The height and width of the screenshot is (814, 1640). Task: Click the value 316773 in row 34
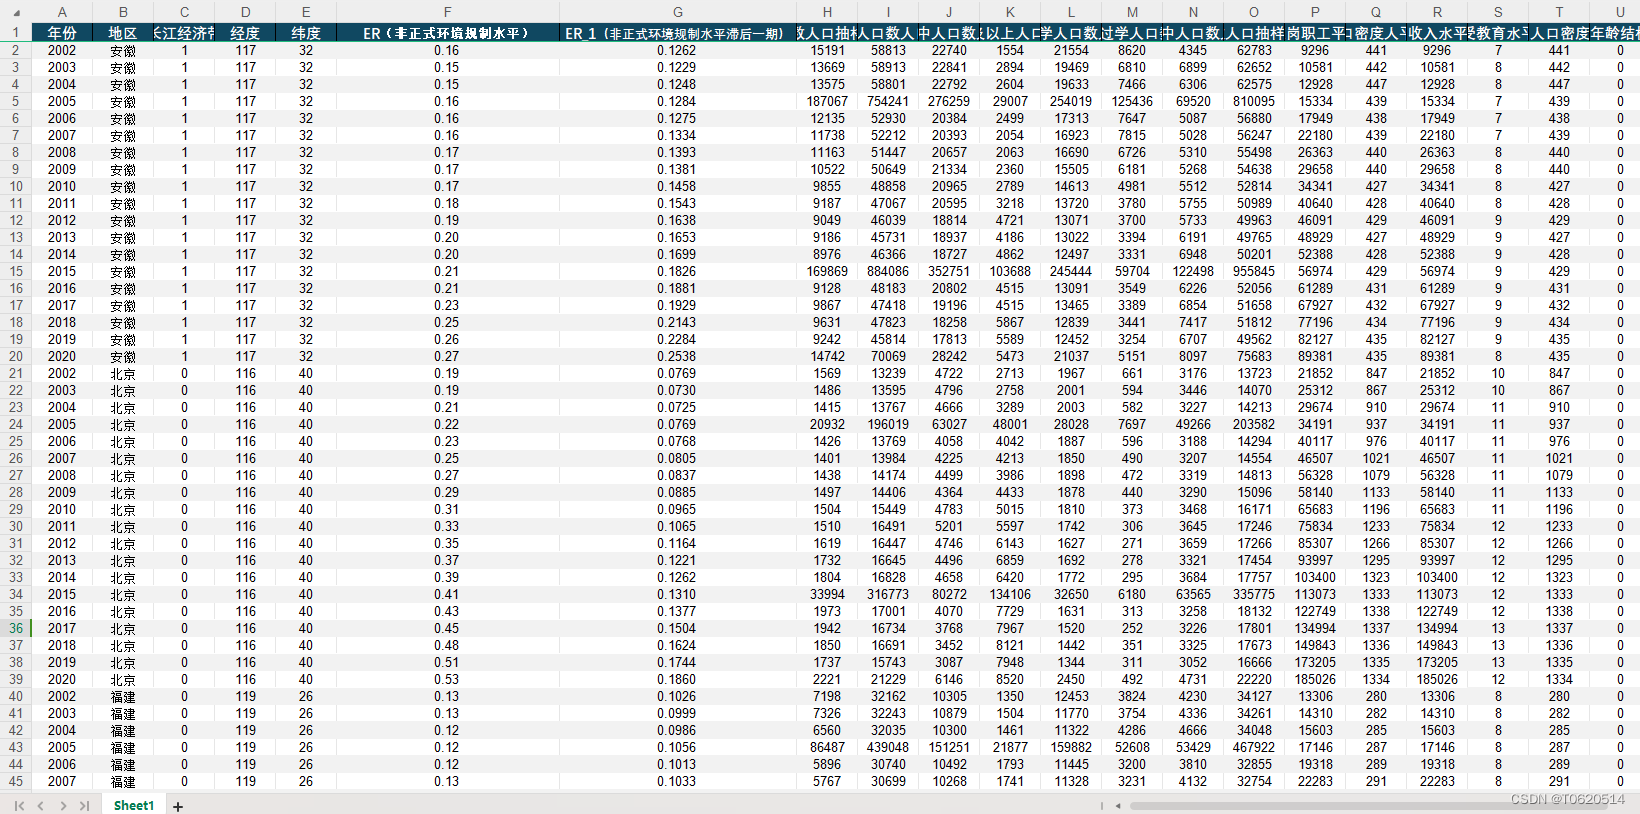[888, 594]
